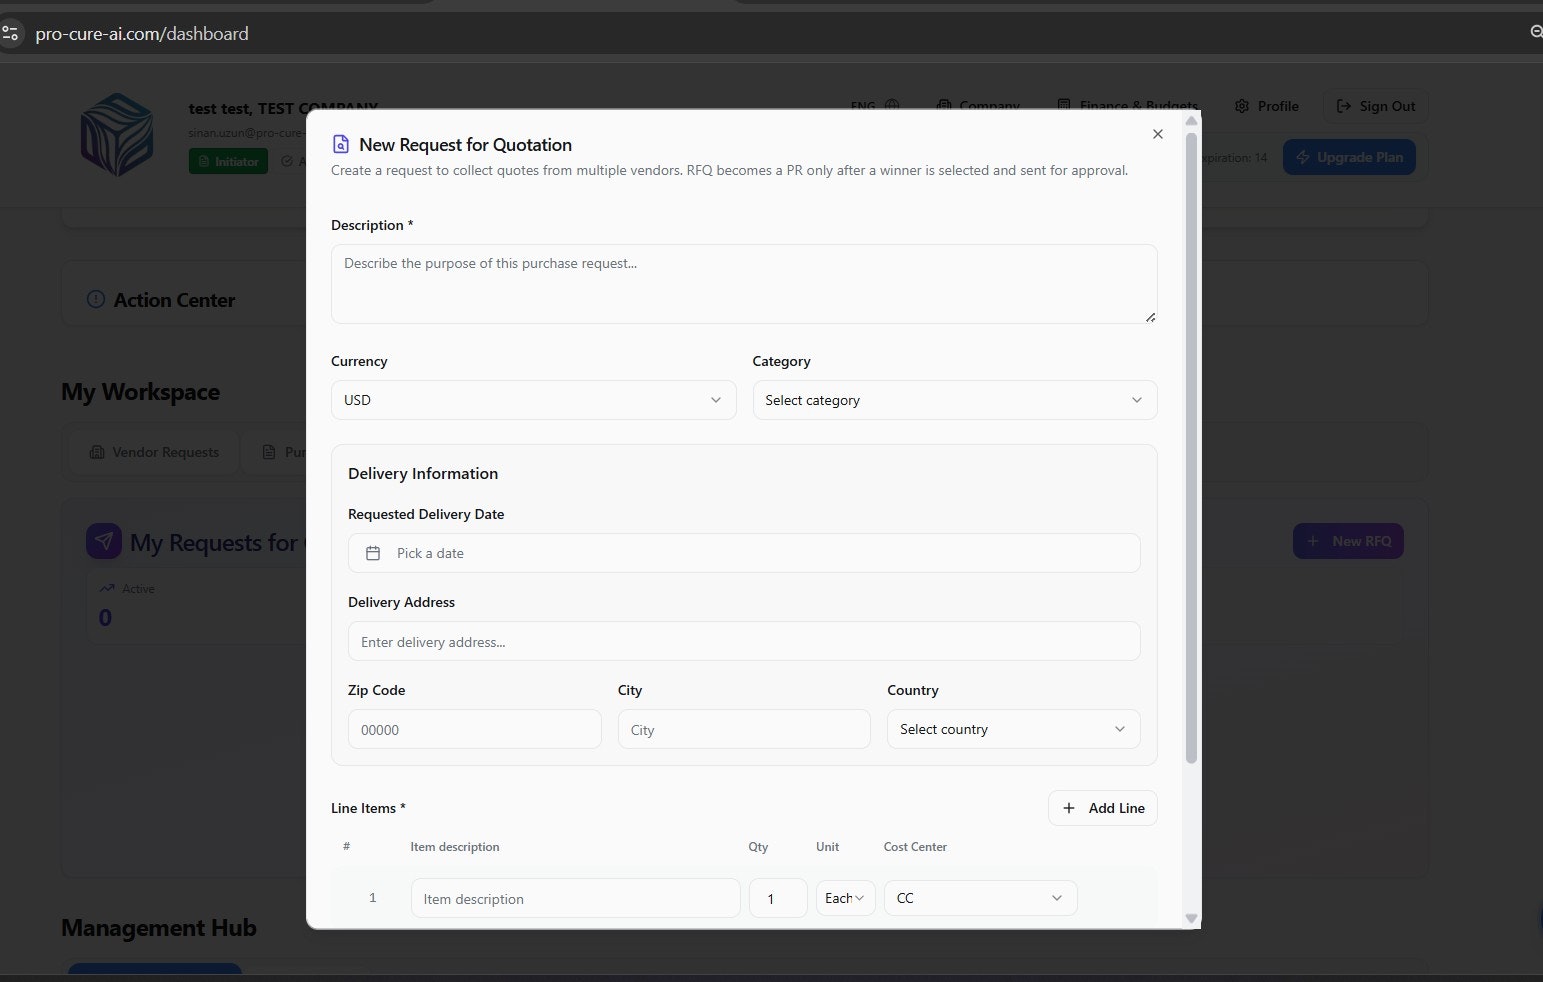Click the Initiator role badge
The height and width of the screenshot is (982, 1543).
(228, 161)
